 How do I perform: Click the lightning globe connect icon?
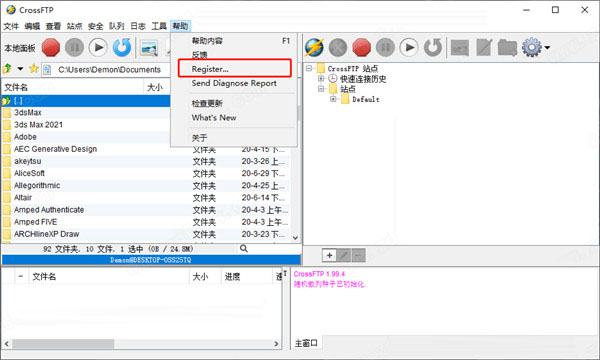(314, 47)
